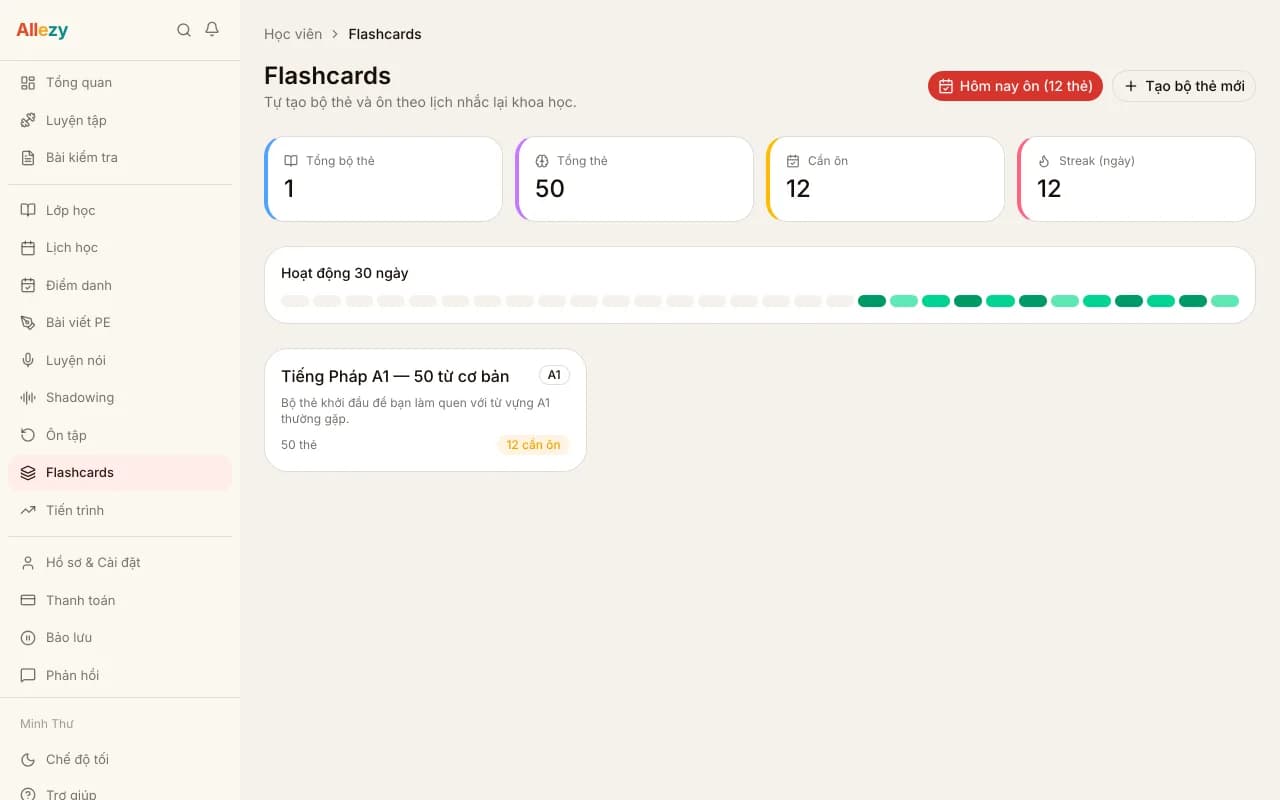1280x800 pixels.
Task: Open Hồ sơ & Cài đặt
Action: (120, 563)
